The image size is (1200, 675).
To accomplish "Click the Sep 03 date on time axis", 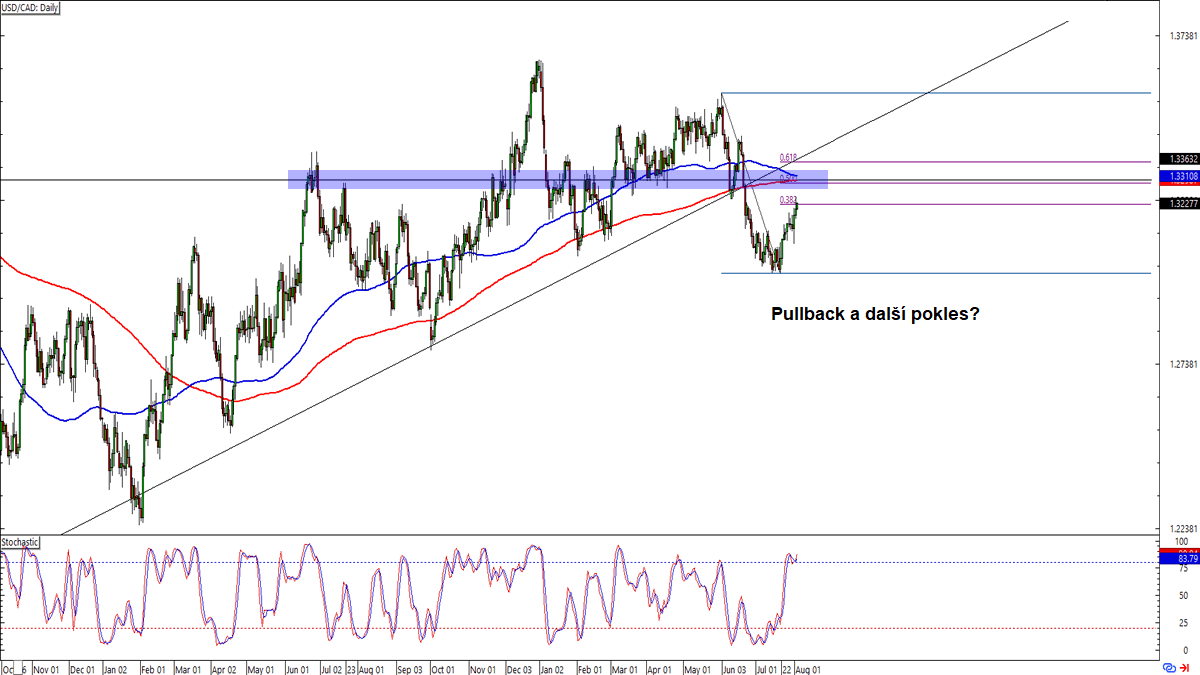I will pyautogui.click(x=411, y=668).
